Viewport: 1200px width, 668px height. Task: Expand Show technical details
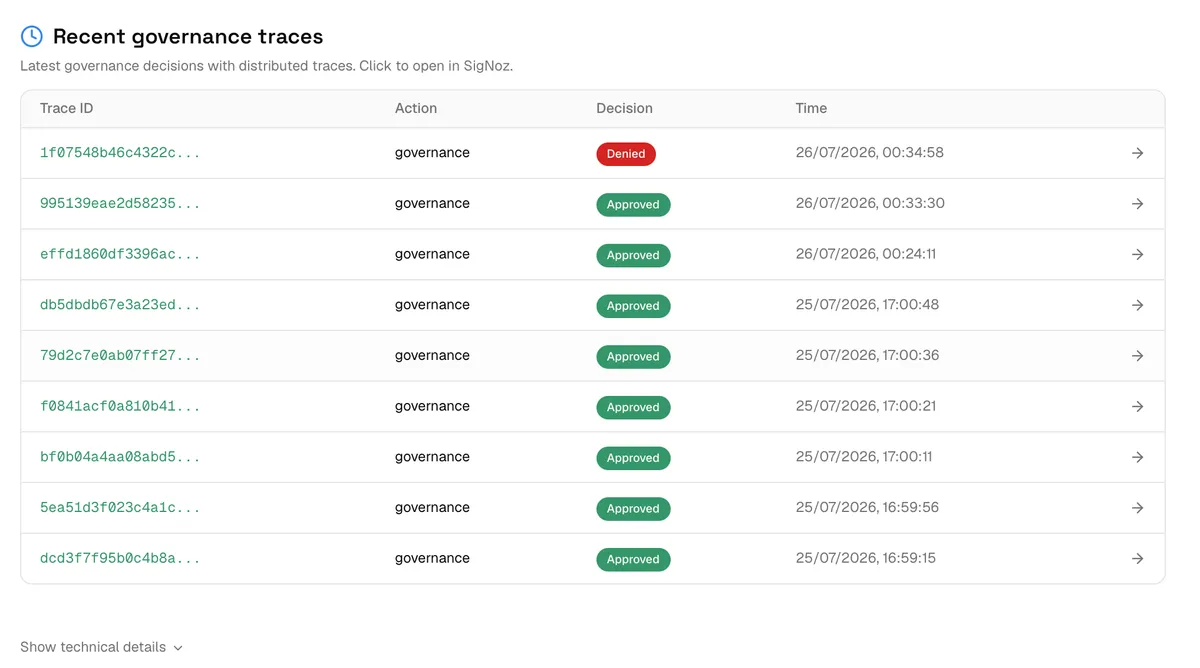102,647
